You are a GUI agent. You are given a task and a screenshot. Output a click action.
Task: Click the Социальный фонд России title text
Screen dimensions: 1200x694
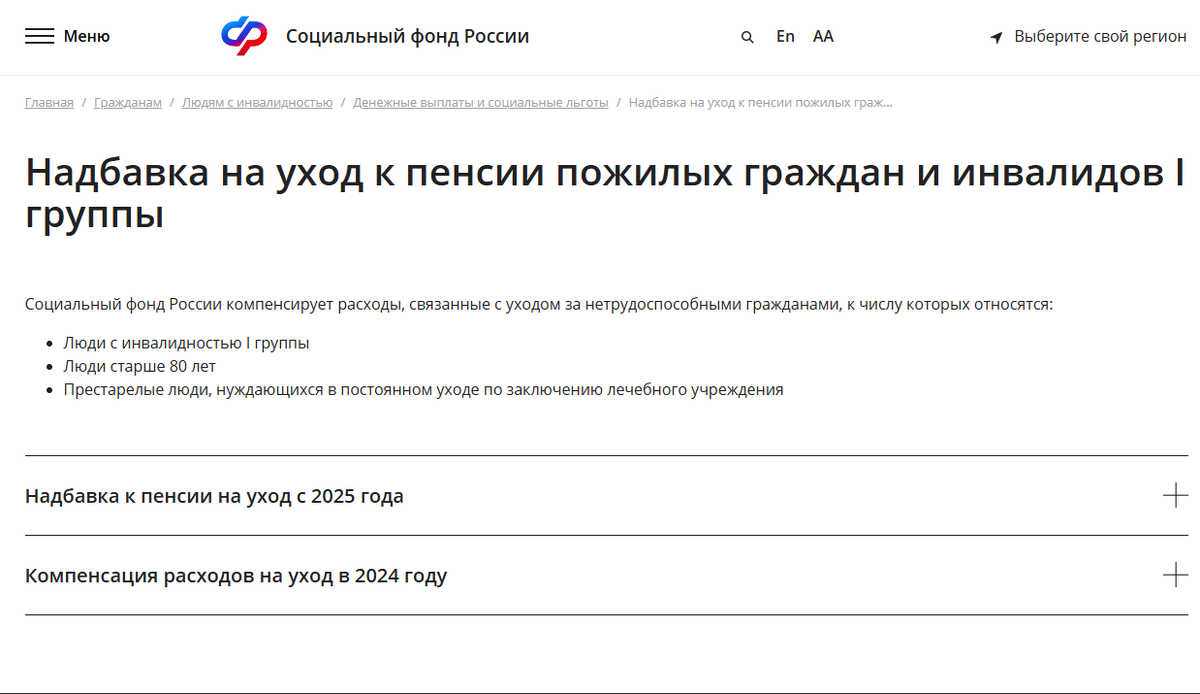click(408, 36)
